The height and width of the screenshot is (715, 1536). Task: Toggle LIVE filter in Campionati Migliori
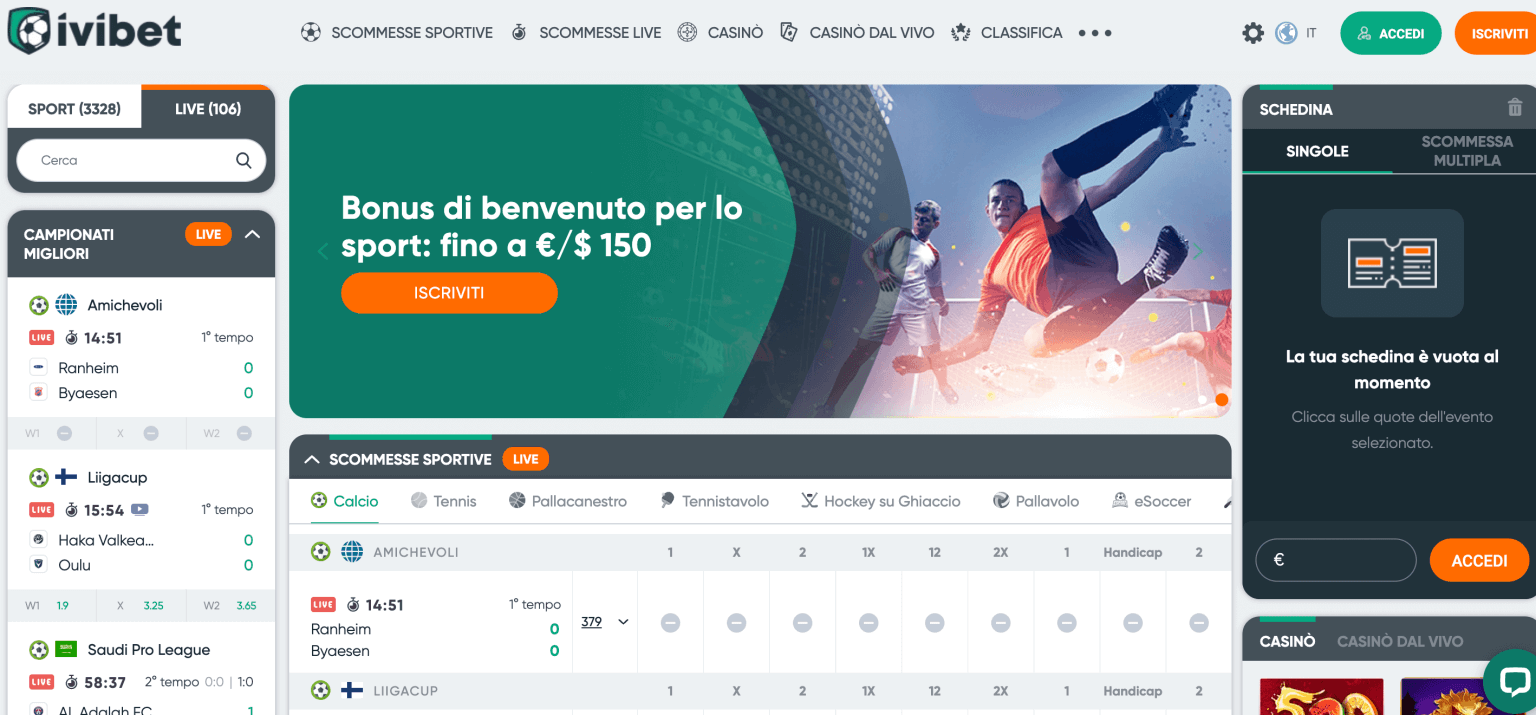208,234
